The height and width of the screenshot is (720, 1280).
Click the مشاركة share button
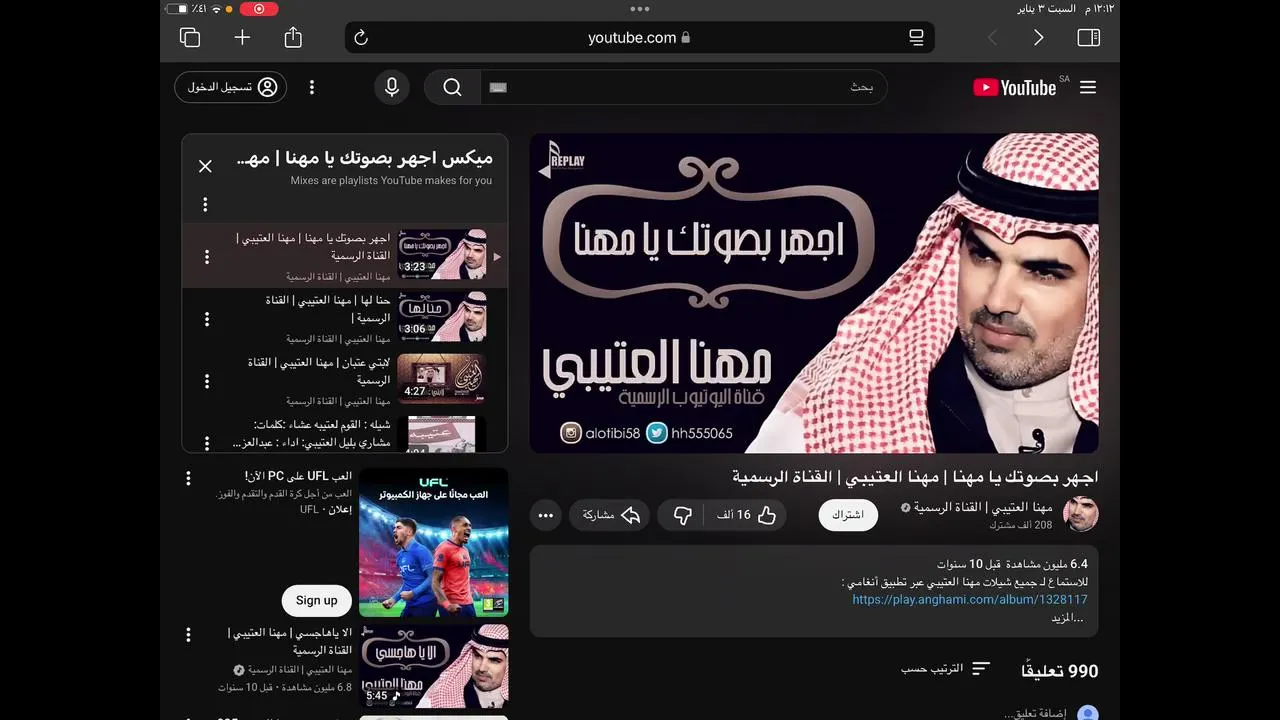coord(610,515)
